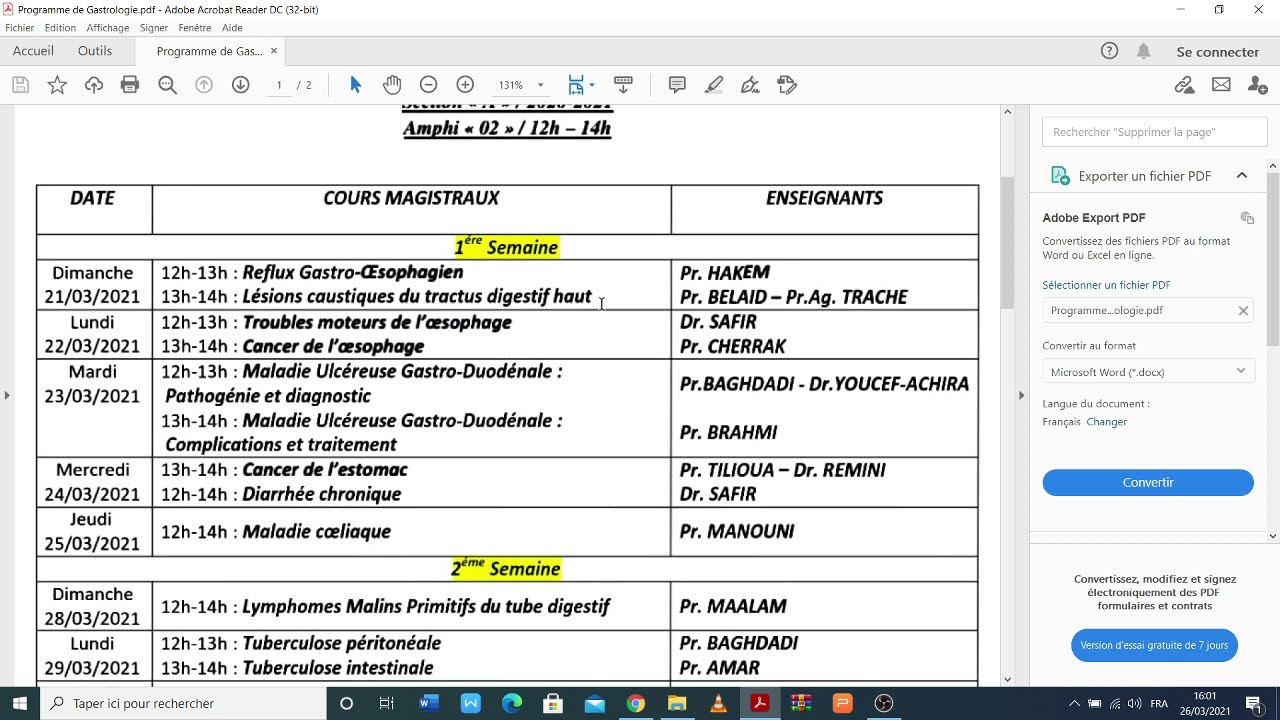Click the Convertir button
The height and width of the screenshot is (720, 1280).
click(x=1148, y=482)
